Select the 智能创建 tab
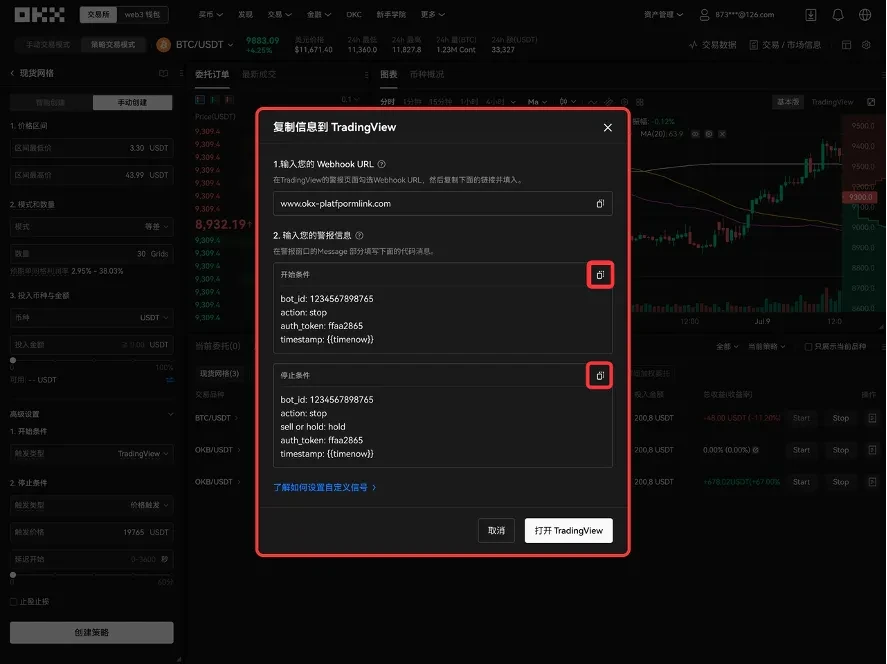The image size is (887, 664). [51, 102]
